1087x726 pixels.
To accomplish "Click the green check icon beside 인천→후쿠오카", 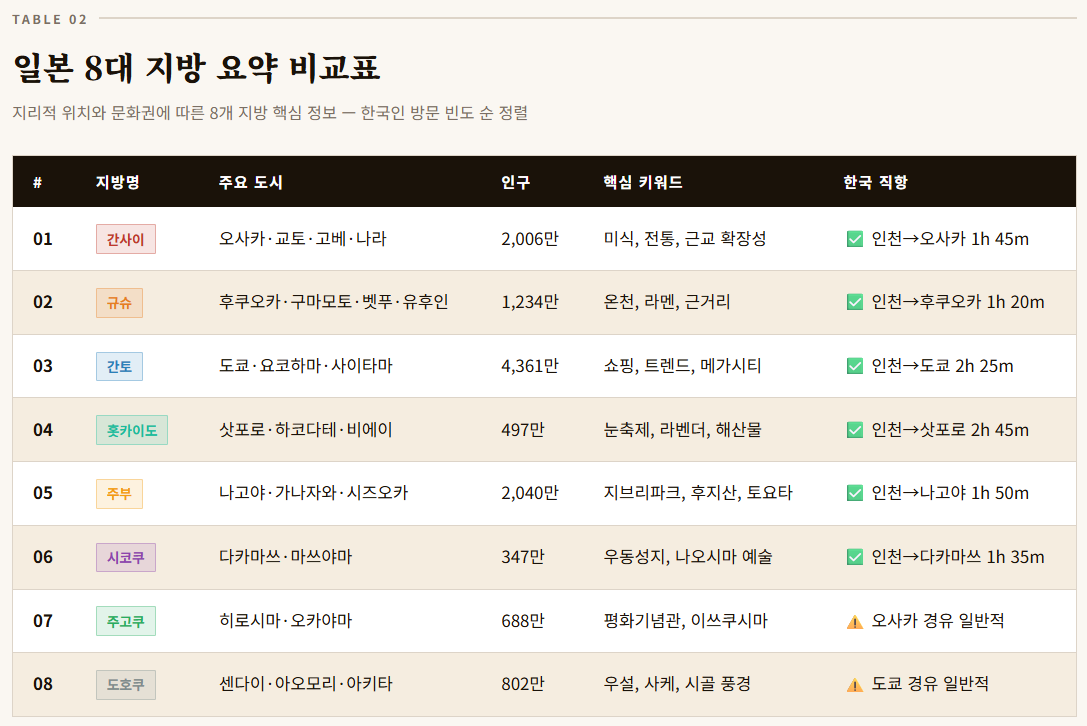I will point(855,302).
